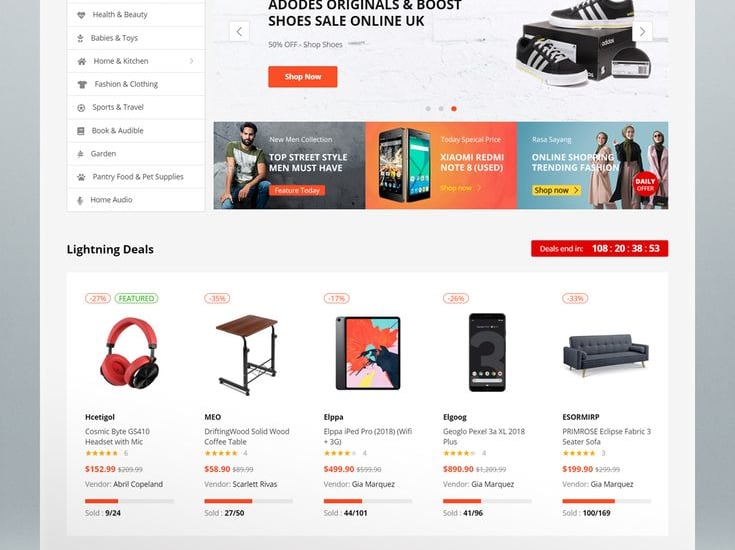Expand the Home & Kitchen submenu arrow
Viewport: 735px width, 550px height.
(x=191, y=61)
